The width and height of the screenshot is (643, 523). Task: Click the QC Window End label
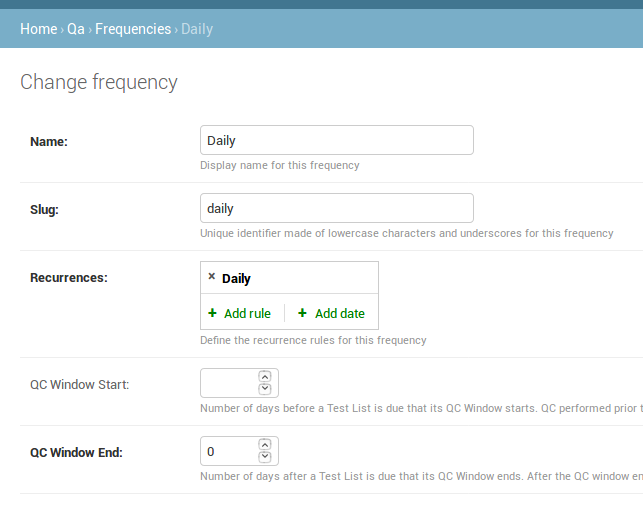(76, 452)
